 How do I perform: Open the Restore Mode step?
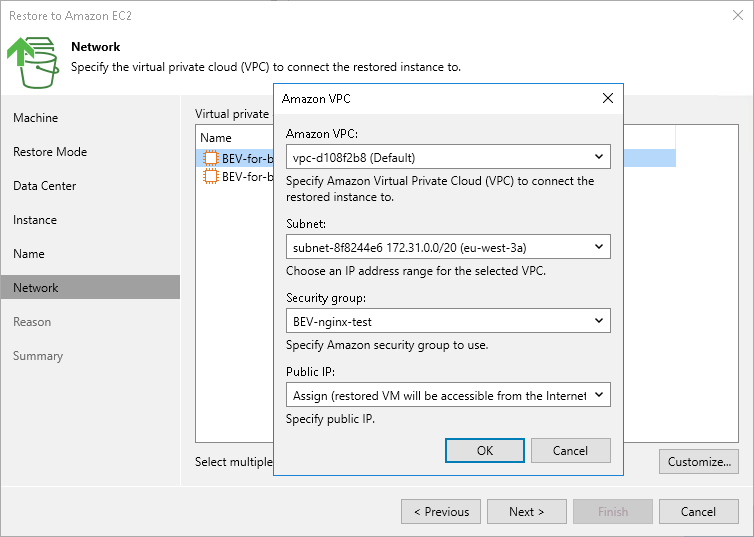coord(50,152)
